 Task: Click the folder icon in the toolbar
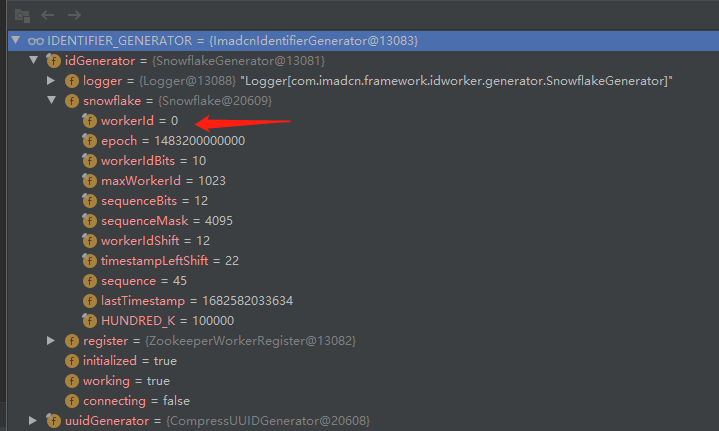[x=21, y=15]
